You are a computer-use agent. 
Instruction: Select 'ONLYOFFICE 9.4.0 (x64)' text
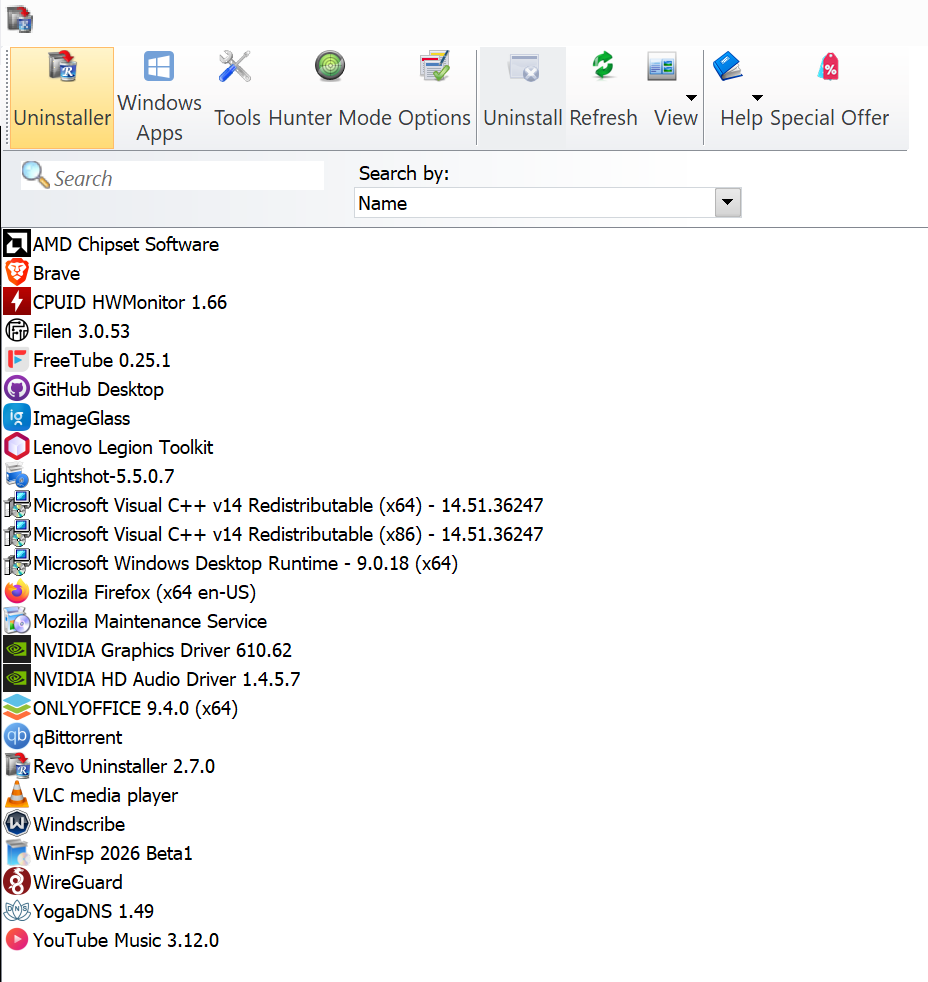pyautogui.click(x=135, y=708)
